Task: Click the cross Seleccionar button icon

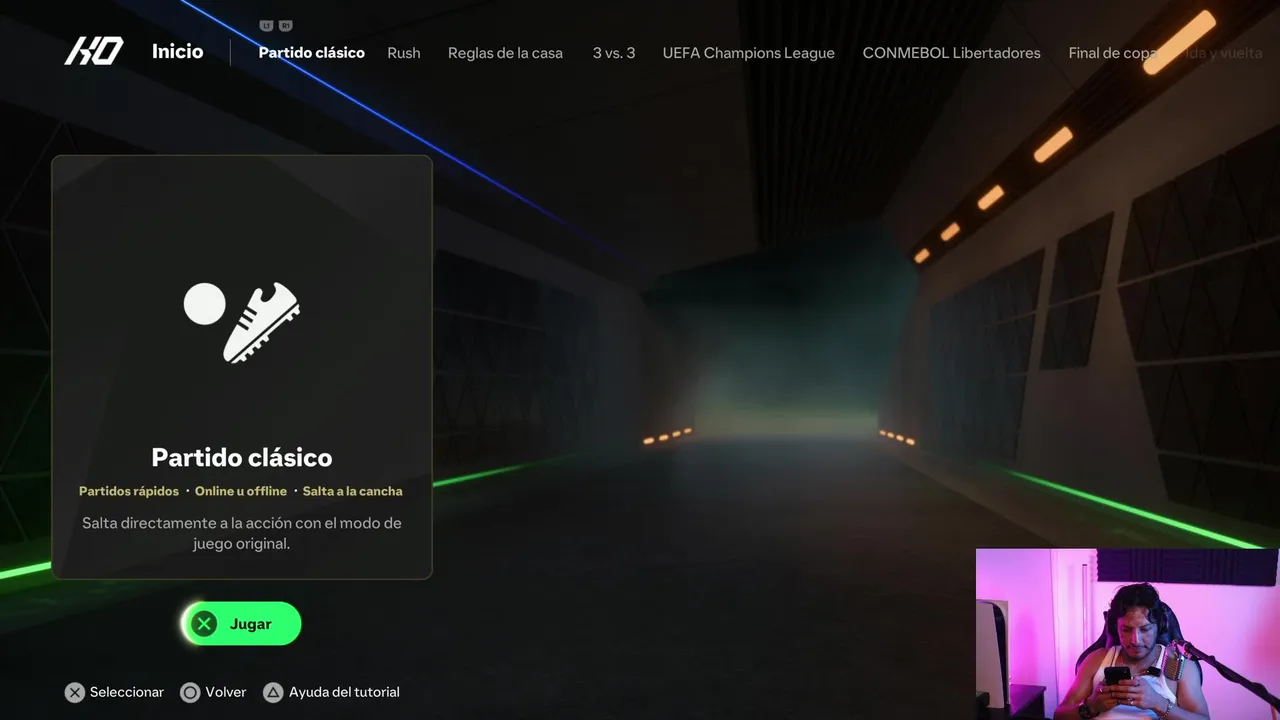Action: pos(75,692)
